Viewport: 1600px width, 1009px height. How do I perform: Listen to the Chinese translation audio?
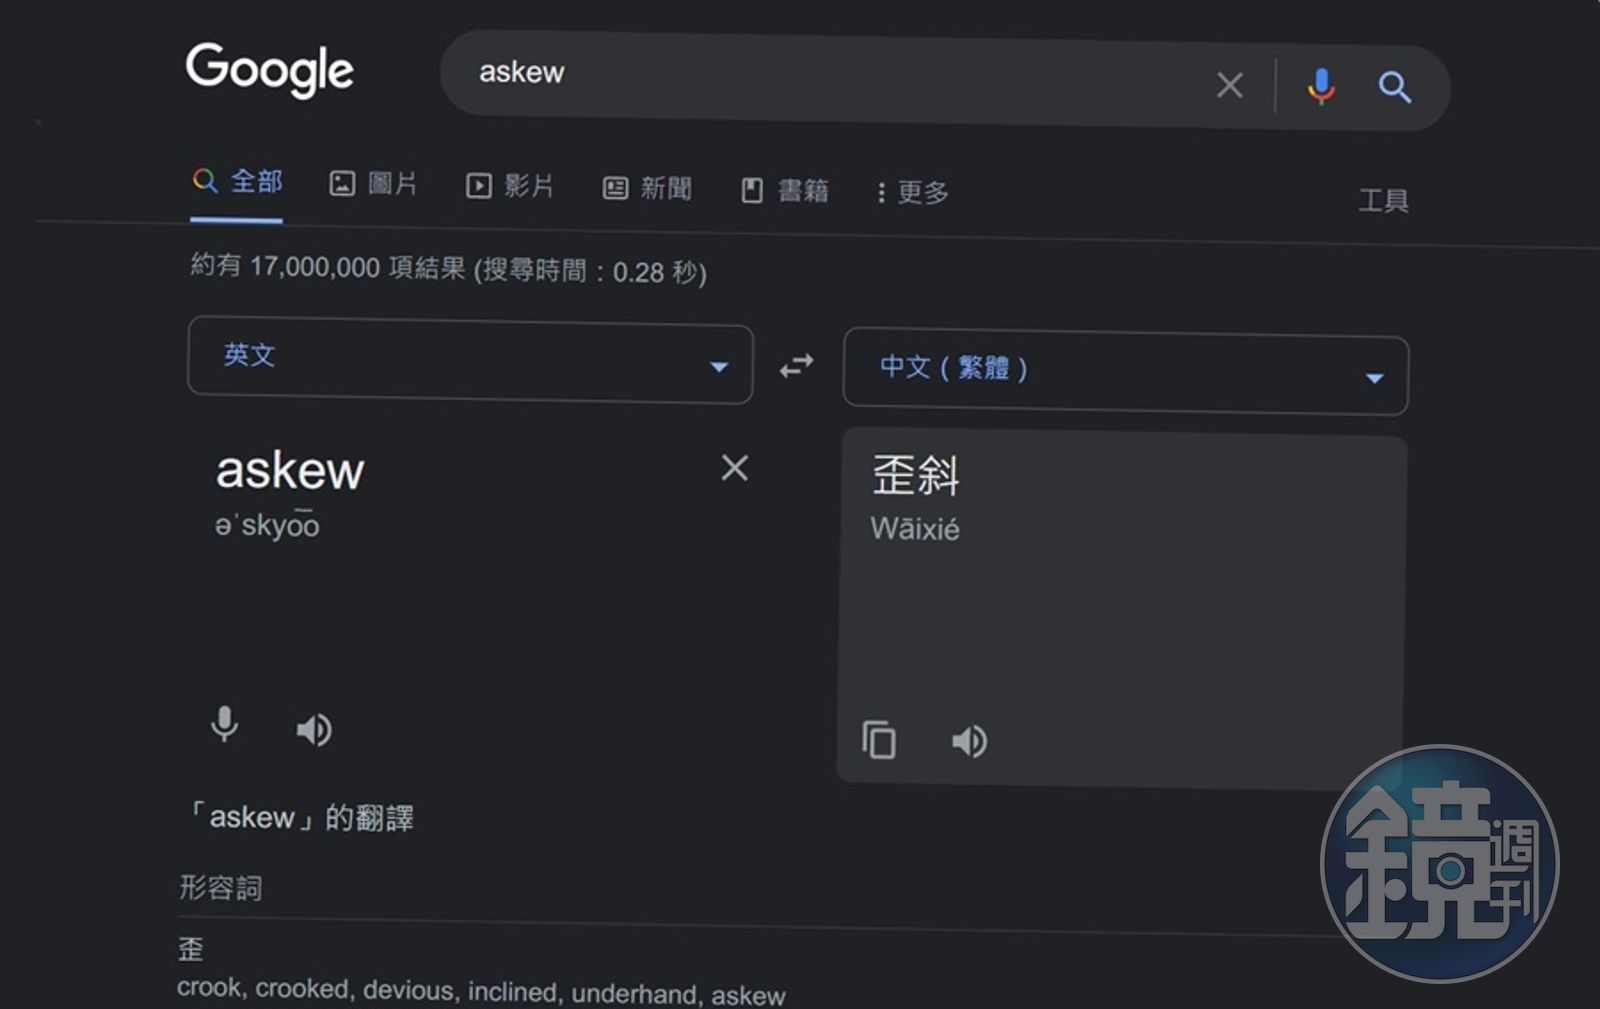point(968,741)
